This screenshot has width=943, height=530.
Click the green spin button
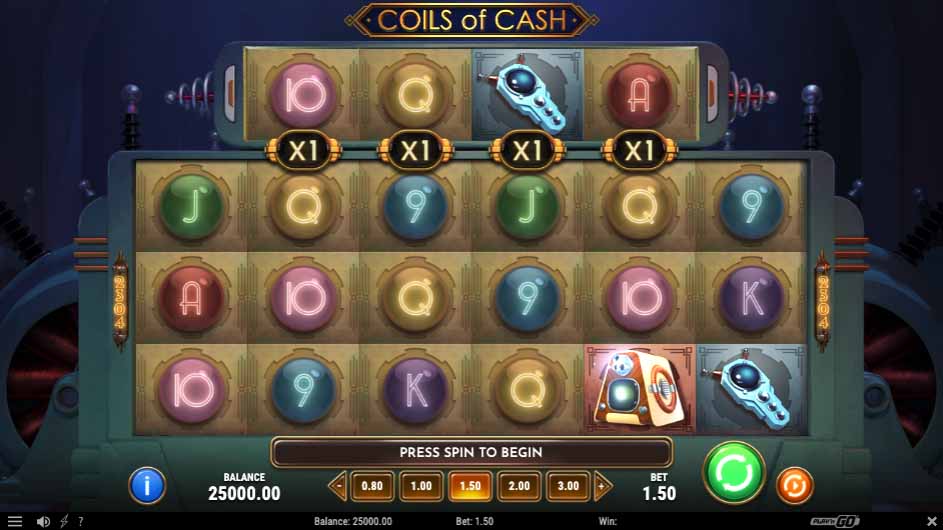coord(734,472)
